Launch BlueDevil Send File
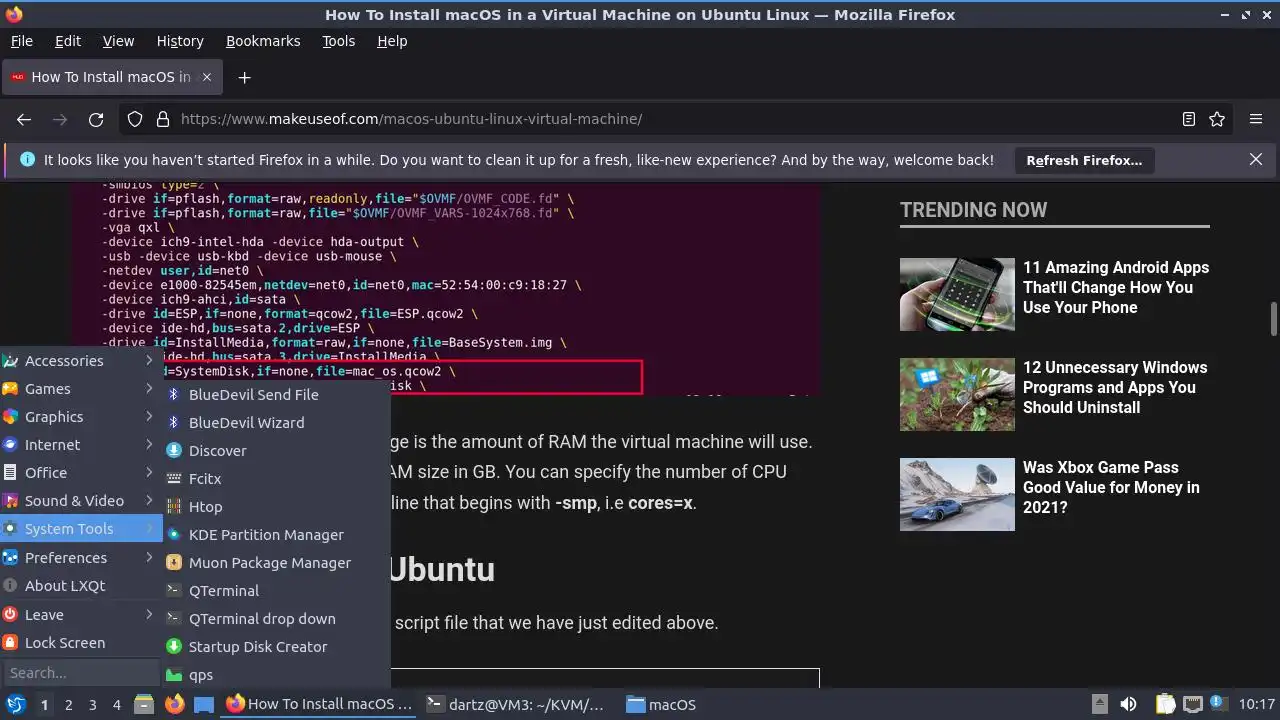 tap(277, 395)
